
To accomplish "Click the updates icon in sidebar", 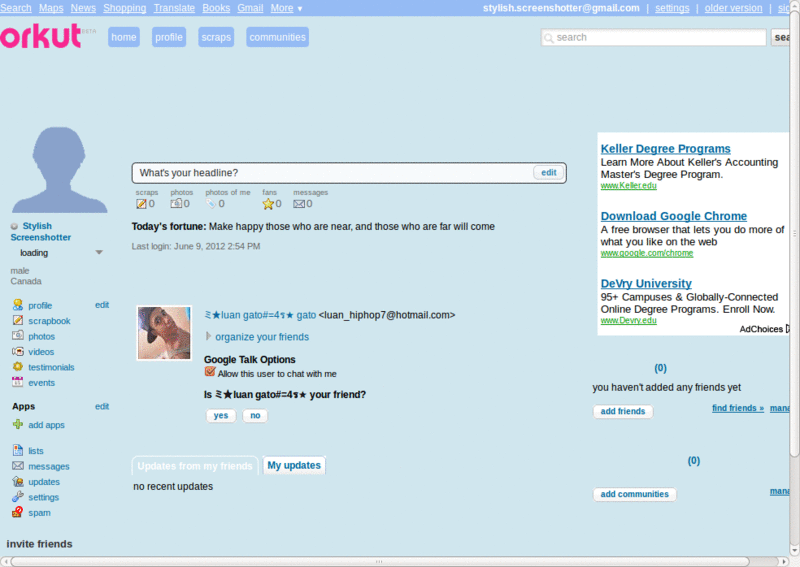I will point(18,481).
